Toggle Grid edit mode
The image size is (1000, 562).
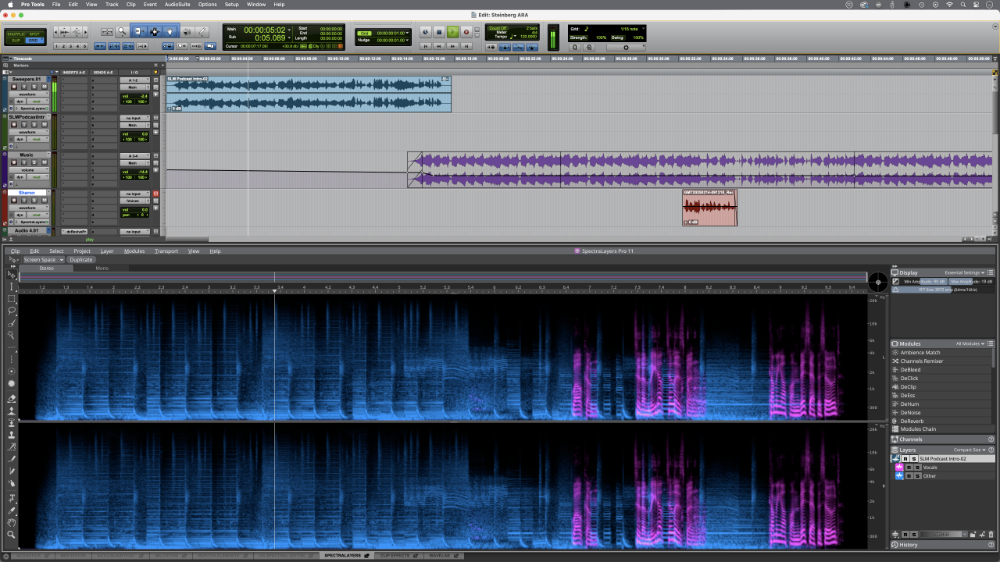click(x=35, y=41)
